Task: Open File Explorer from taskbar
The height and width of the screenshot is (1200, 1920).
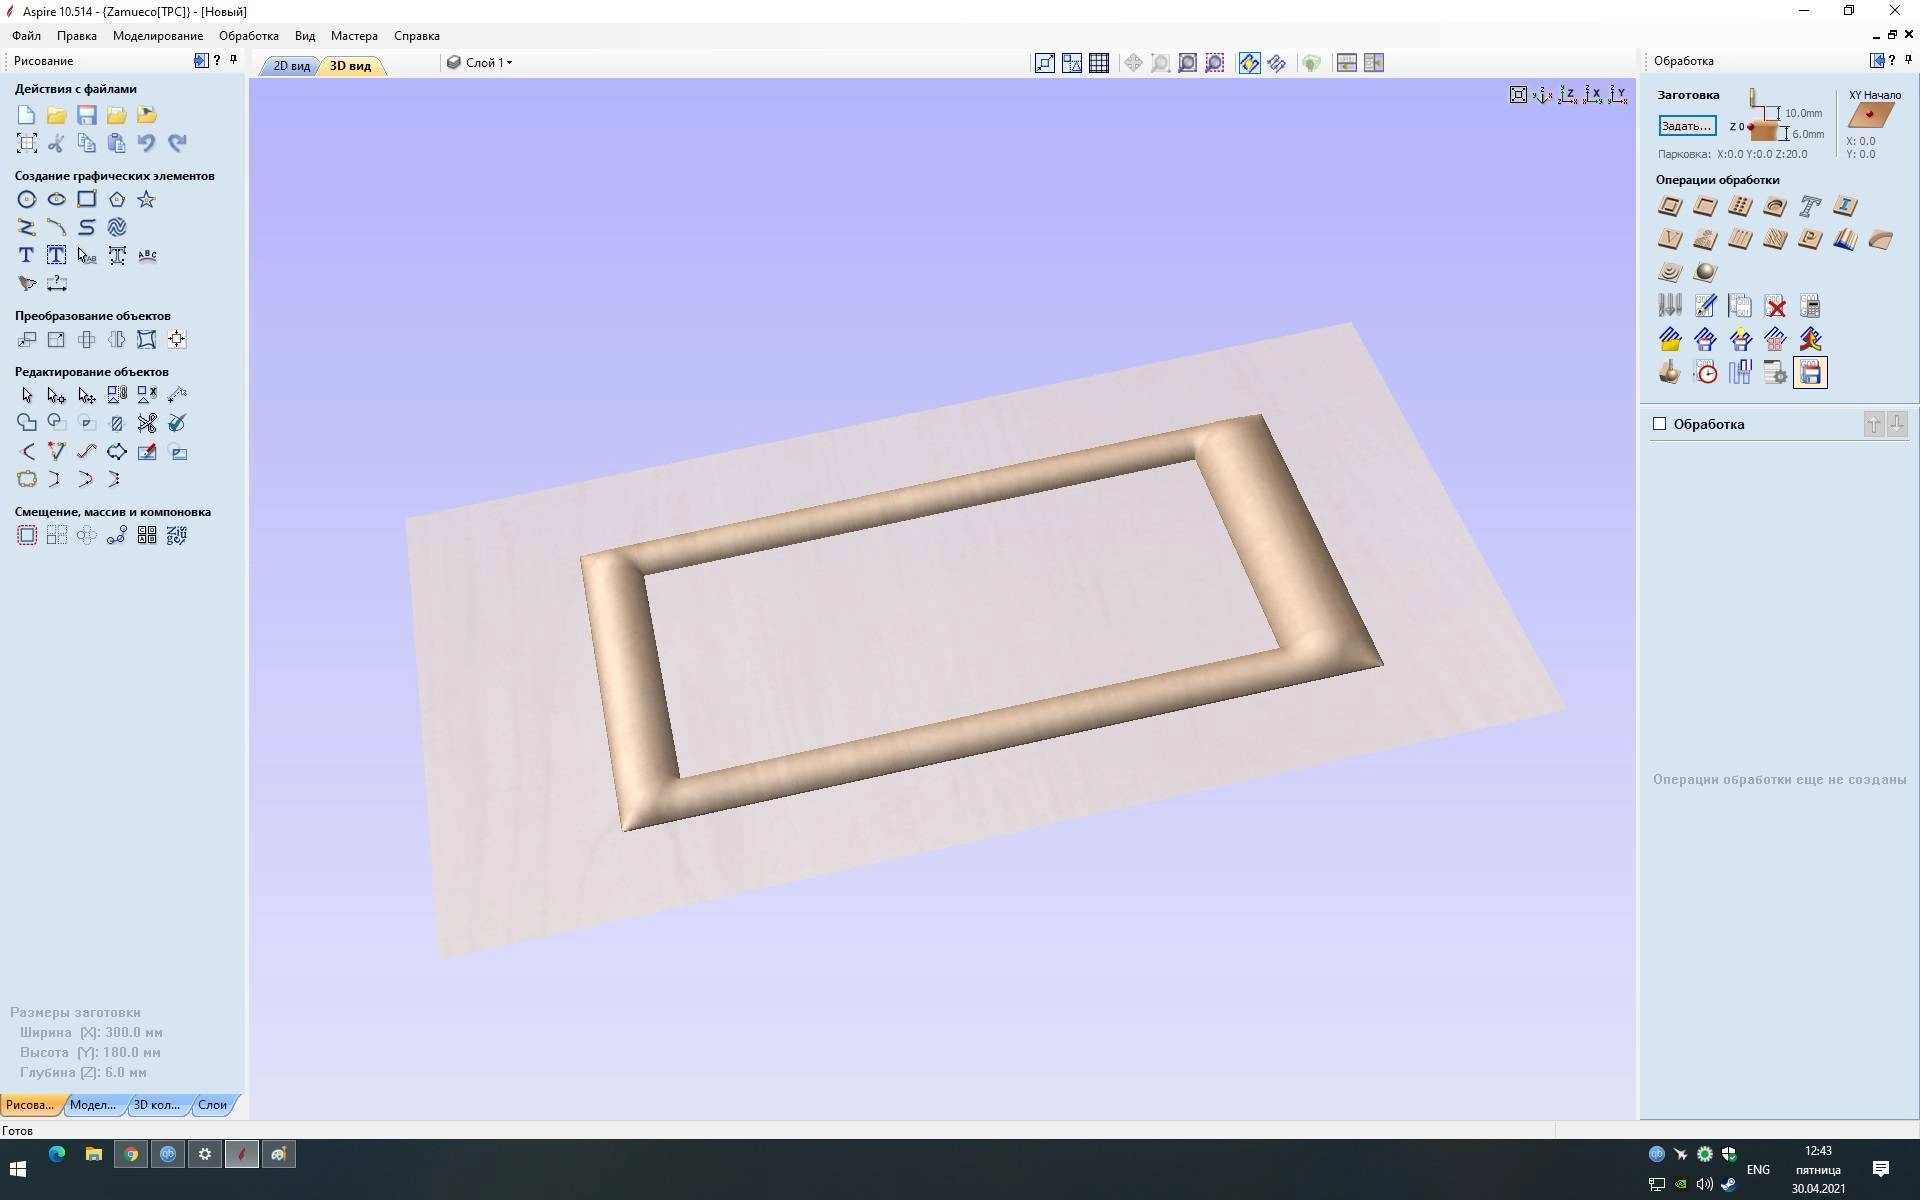Action: tap(94, 1154)
